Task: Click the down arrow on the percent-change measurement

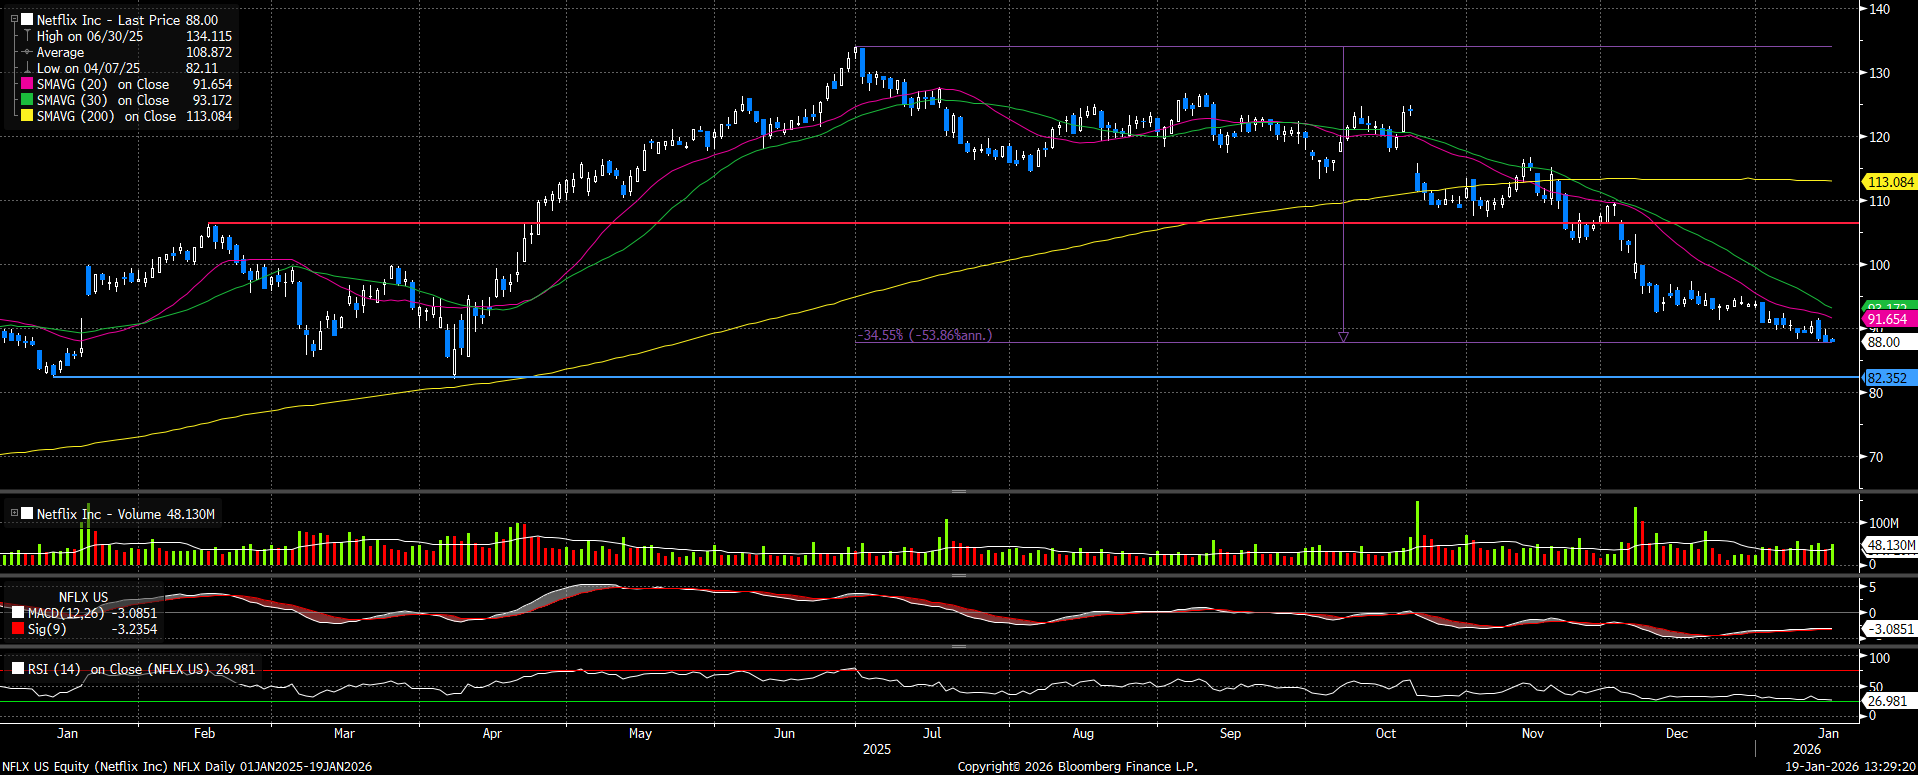Action: 1343,337
